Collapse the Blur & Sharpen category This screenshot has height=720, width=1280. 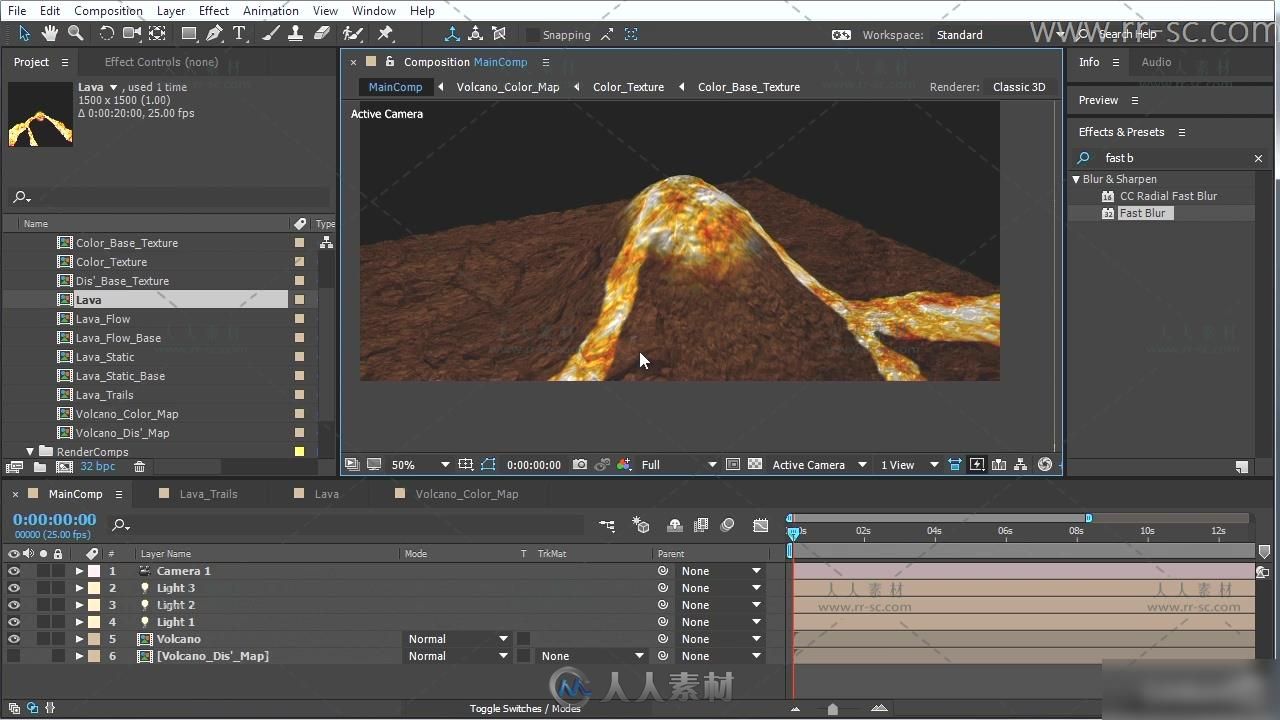coord(1076,179)
